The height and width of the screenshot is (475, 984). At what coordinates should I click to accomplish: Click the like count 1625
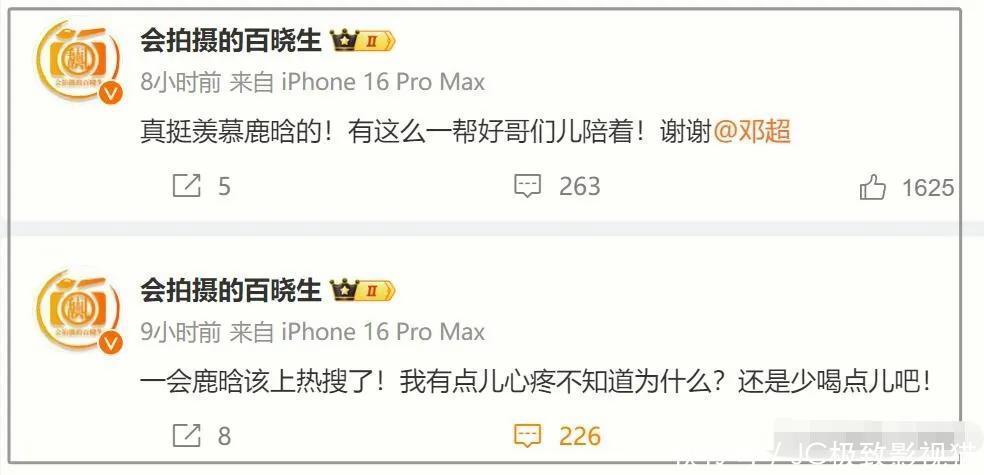928,188
